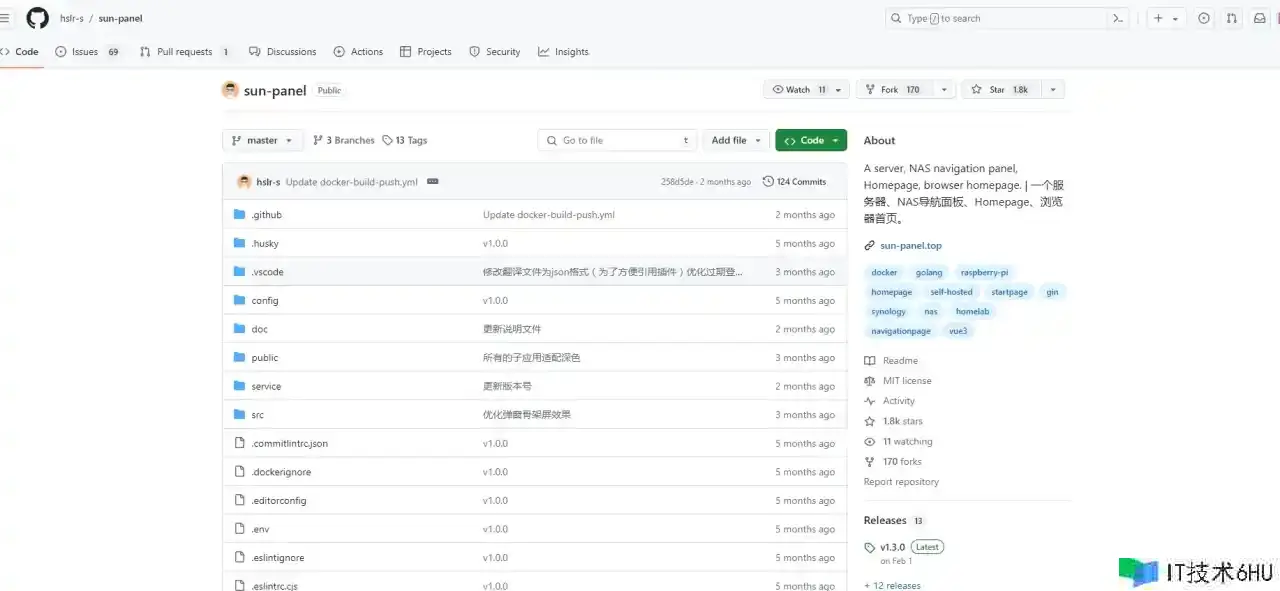This screenshot has width=1280, height=591.
Task: Open the src folder
Action: pyautogui.click(x=257, y=415)
